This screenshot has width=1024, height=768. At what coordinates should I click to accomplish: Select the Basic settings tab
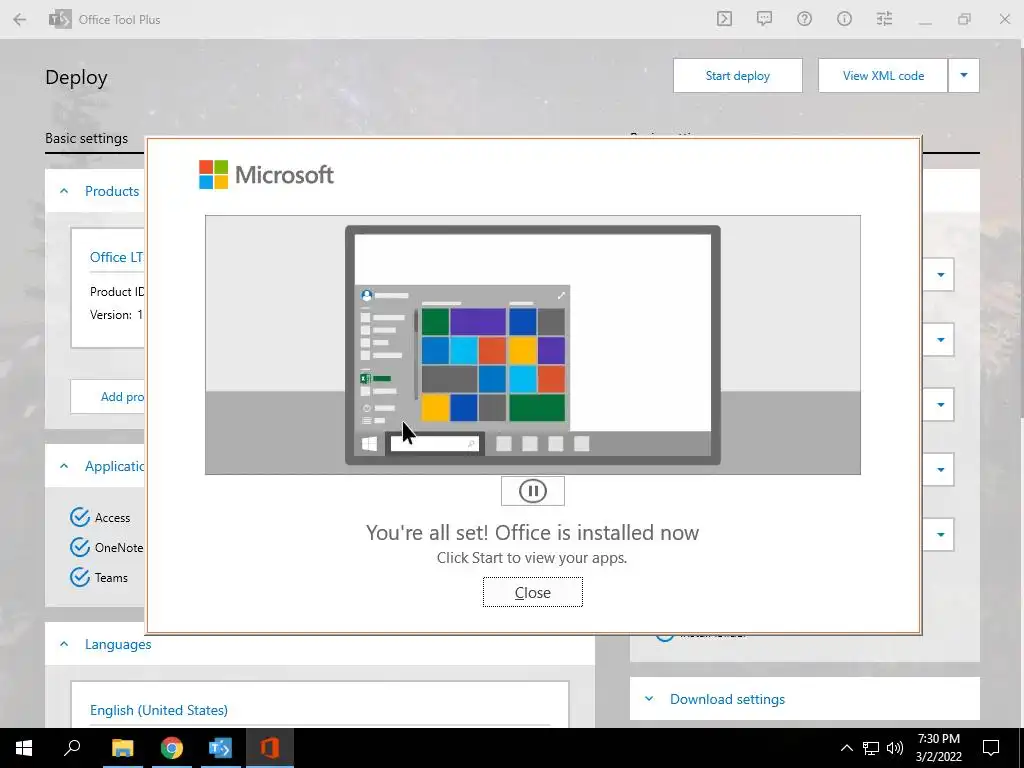(86, 138)
